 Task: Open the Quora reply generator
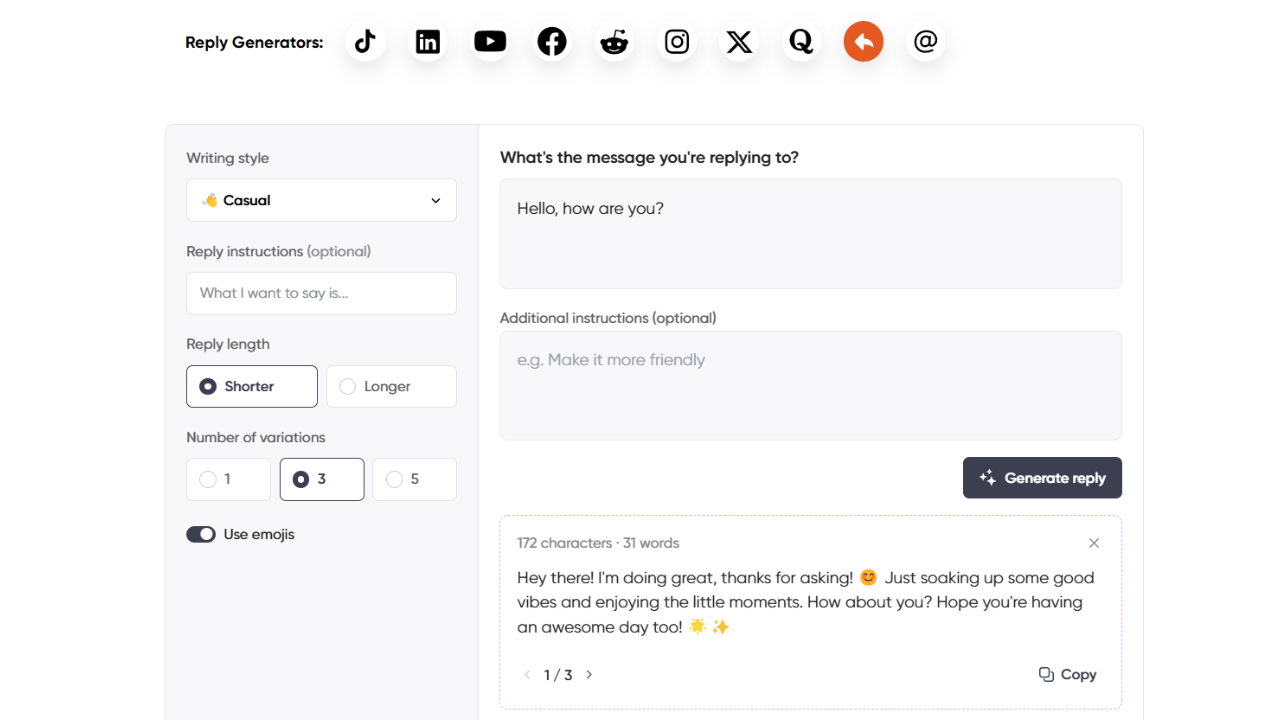(801, 41)
